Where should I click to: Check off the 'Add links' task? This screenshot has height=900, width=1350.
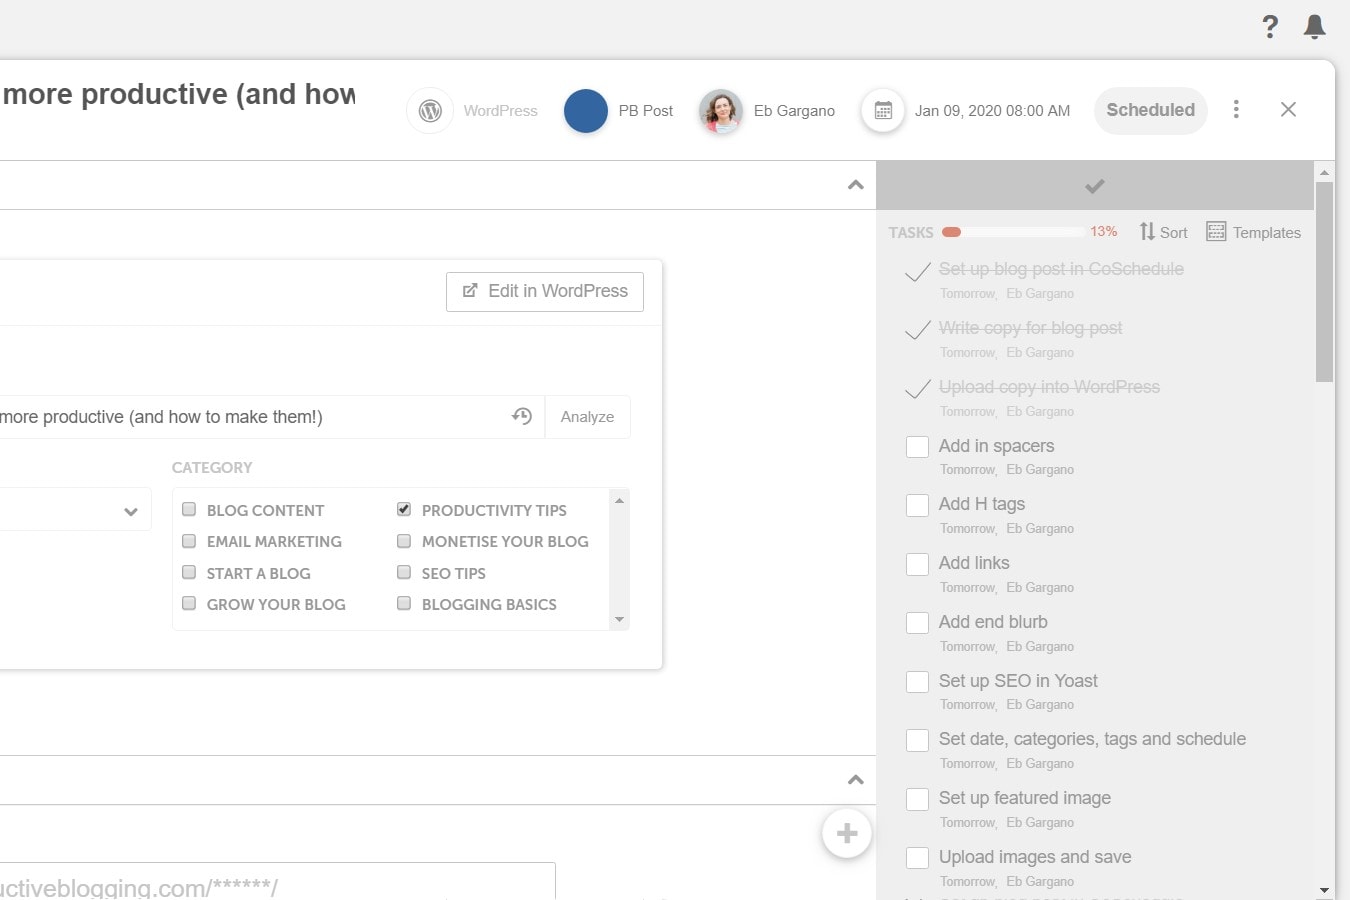pyautogui.click(x=917, y=564)
